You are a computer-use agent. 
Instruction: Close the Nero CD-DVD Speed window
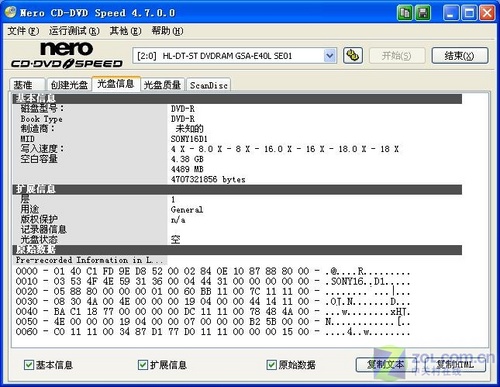pyautogui.click(x=487, y=13)
